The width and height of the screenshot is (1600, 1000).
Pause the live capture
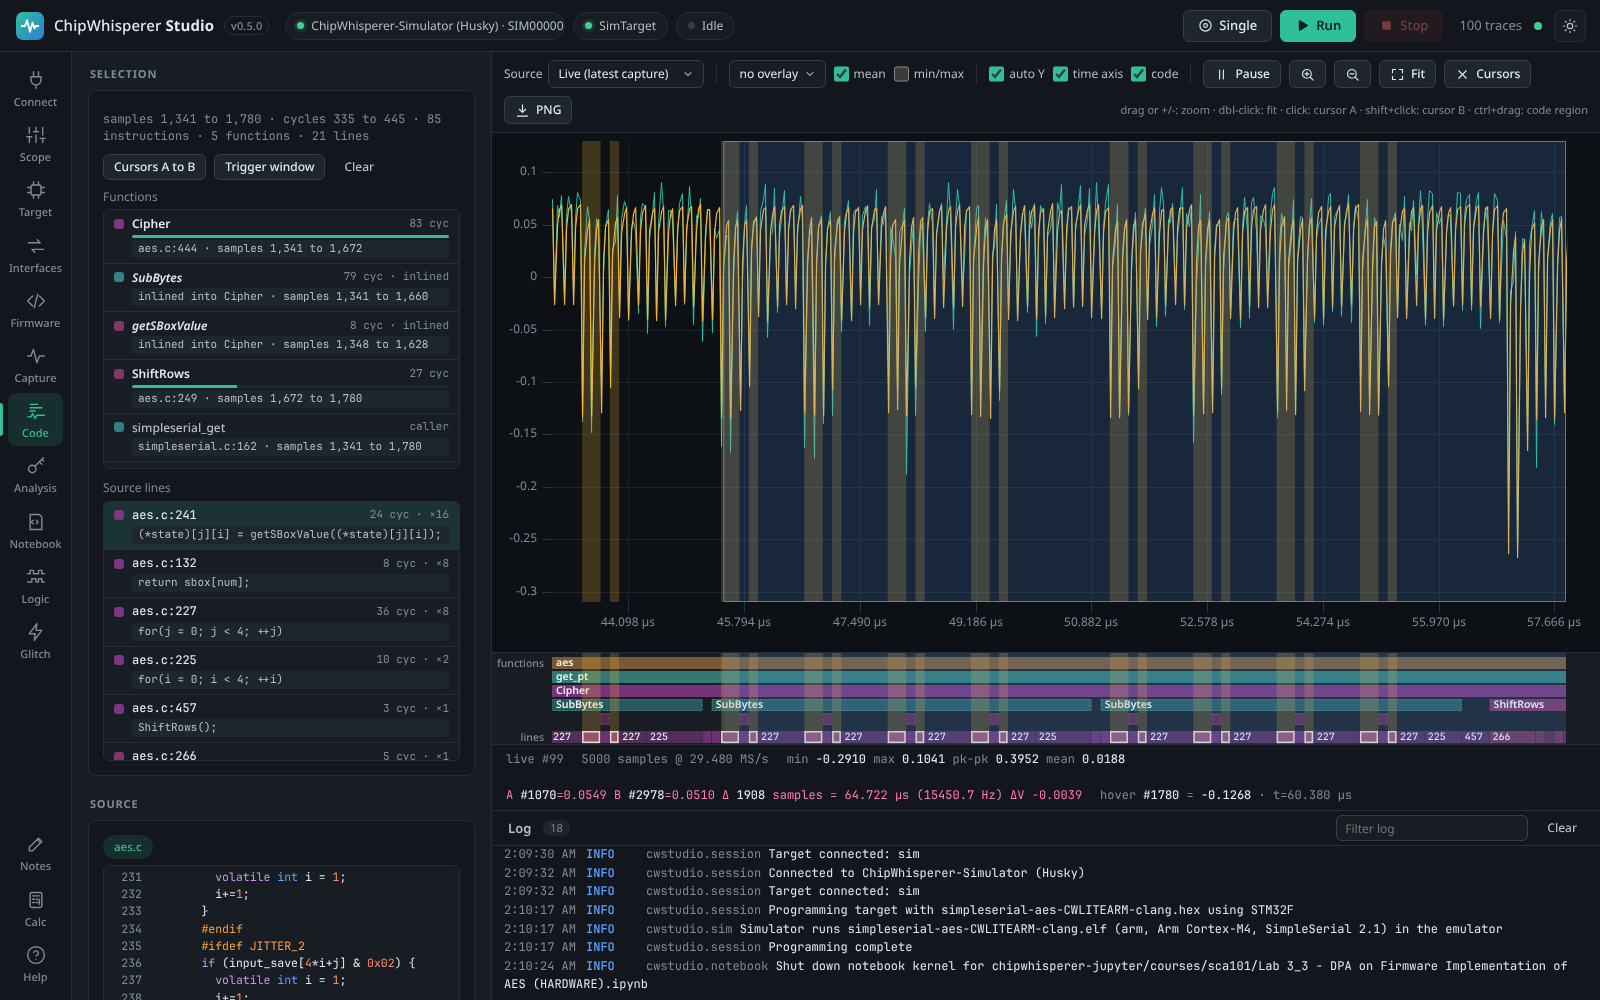[1242, 74]
